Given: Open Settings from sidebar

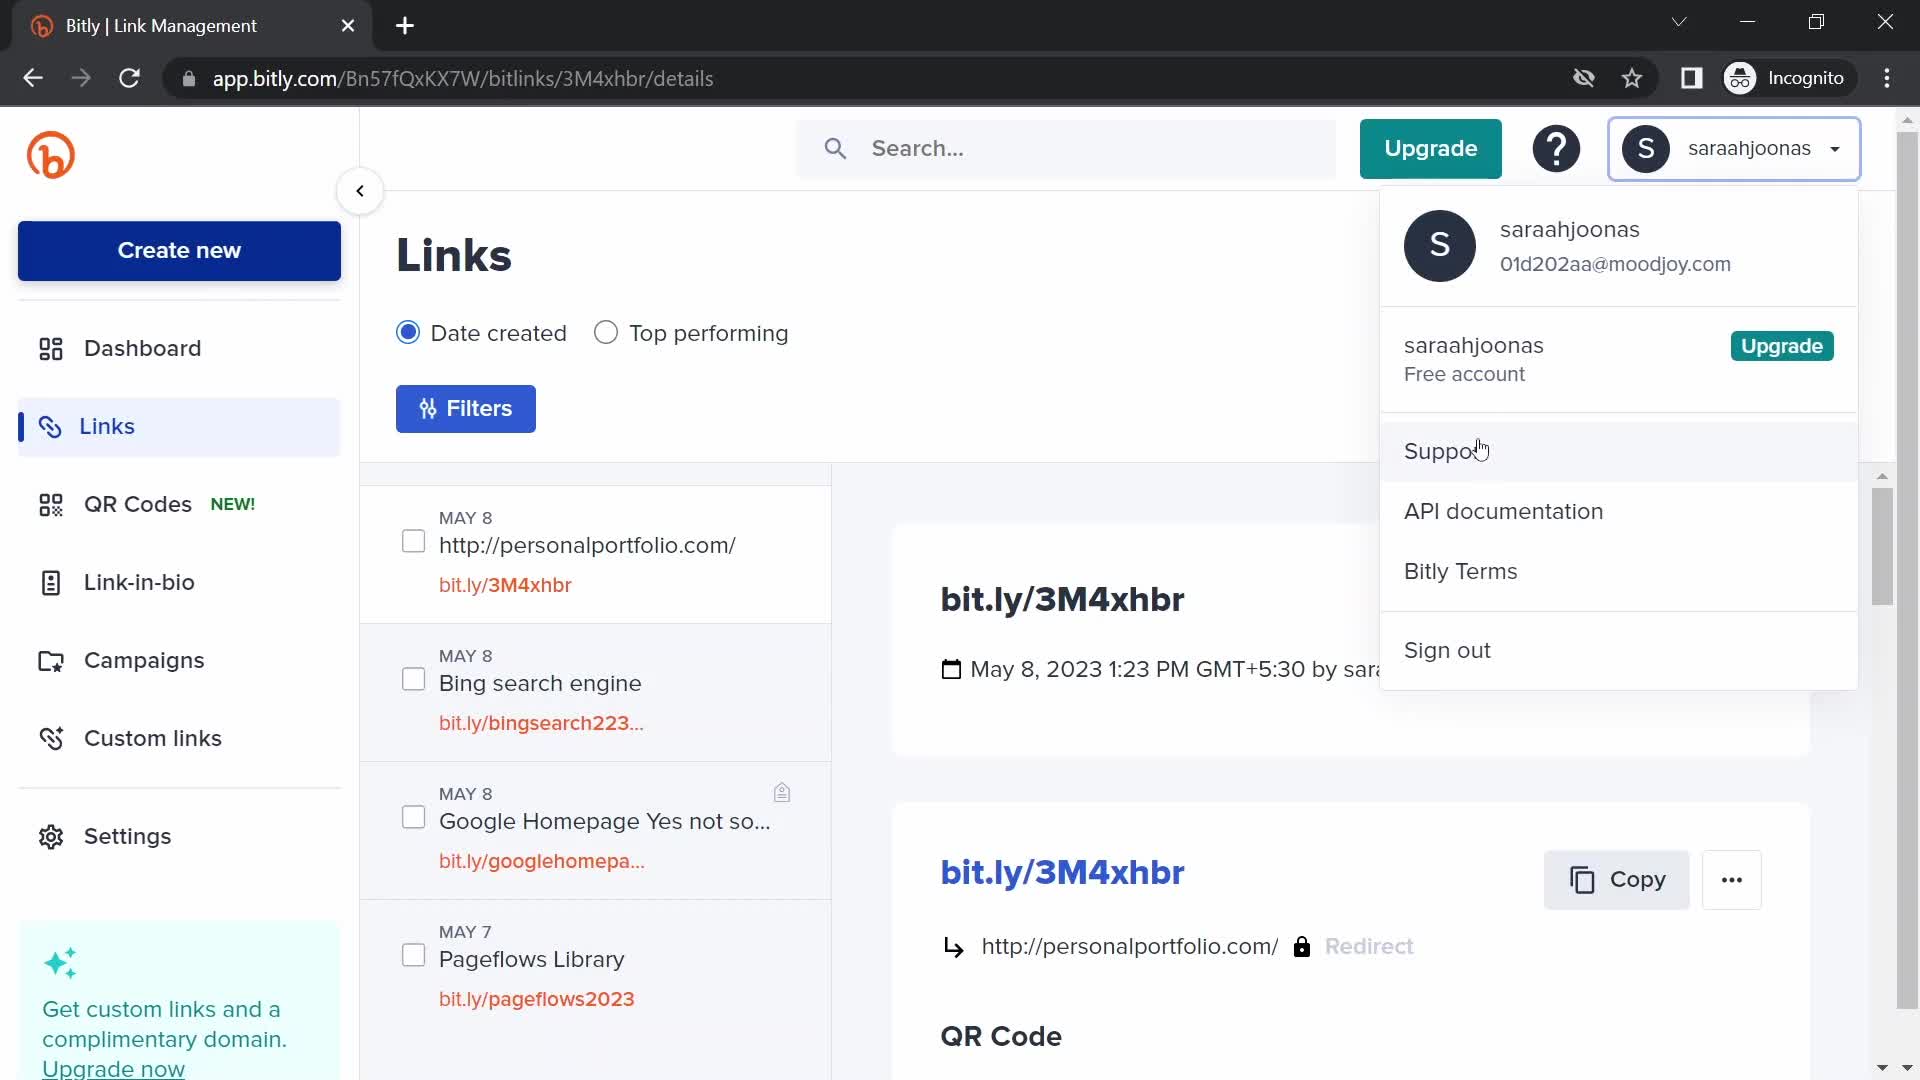Looking at the screenshot, I should point(127,836).
